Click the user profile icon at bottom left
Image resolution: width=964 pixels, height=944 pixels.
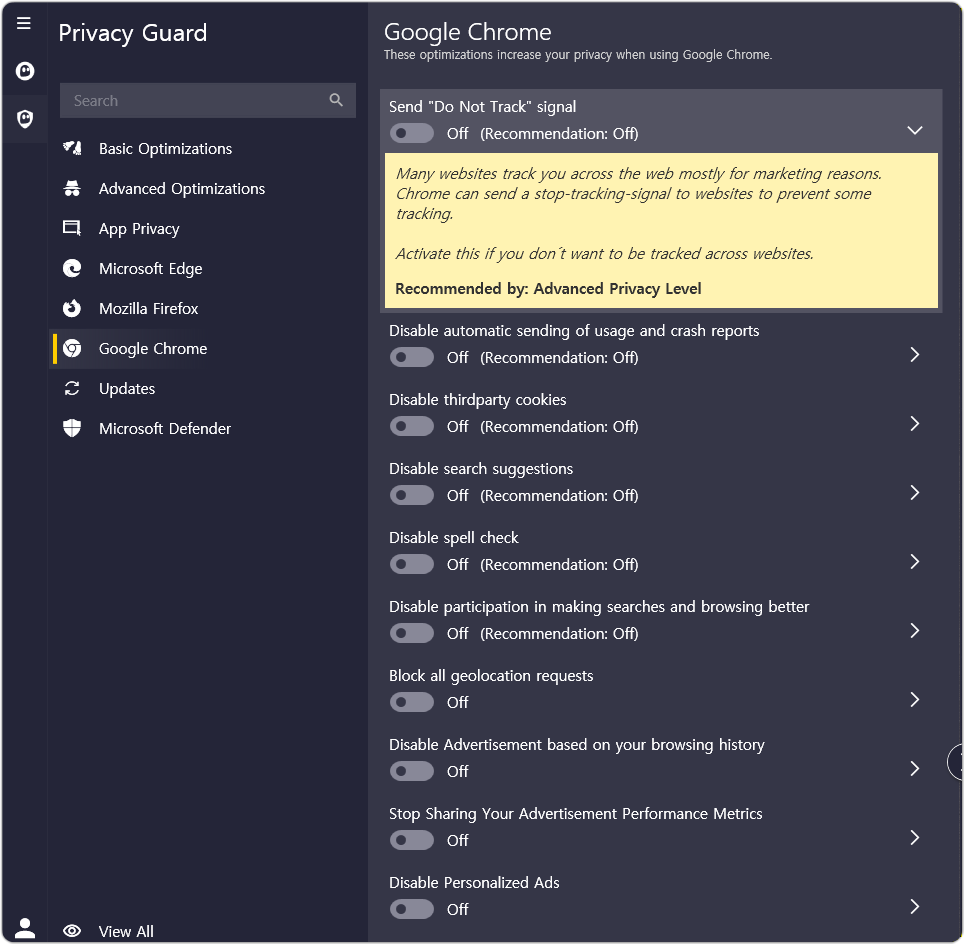pos(24,926)
